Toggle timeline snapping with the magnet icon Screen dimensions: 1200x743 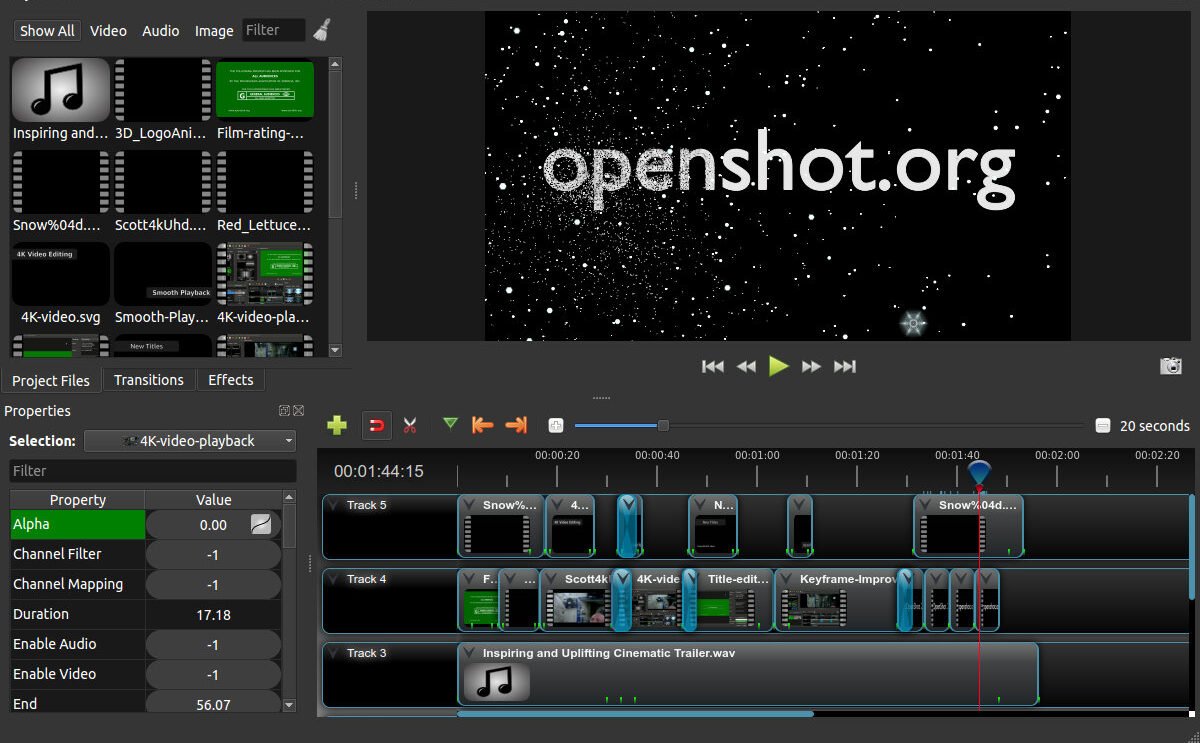click(376, 425)
